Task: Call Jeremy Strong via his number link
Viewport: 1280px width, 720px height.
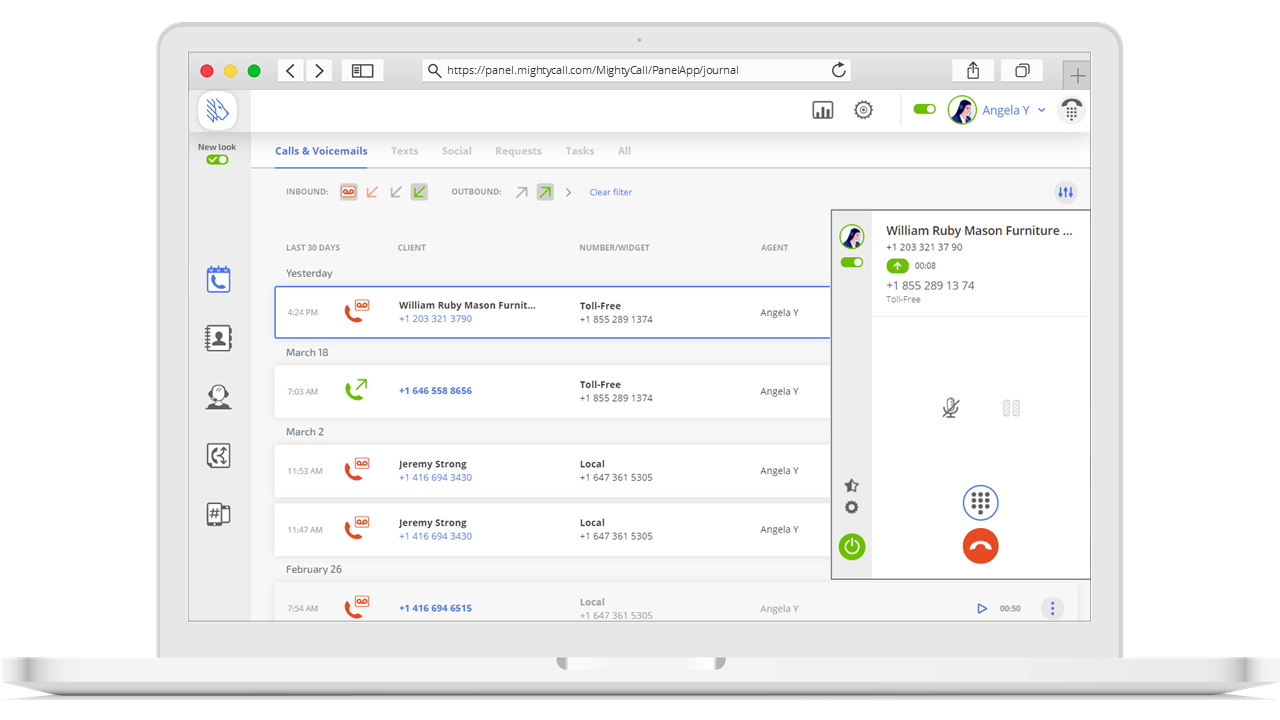Action: point(435,477)
